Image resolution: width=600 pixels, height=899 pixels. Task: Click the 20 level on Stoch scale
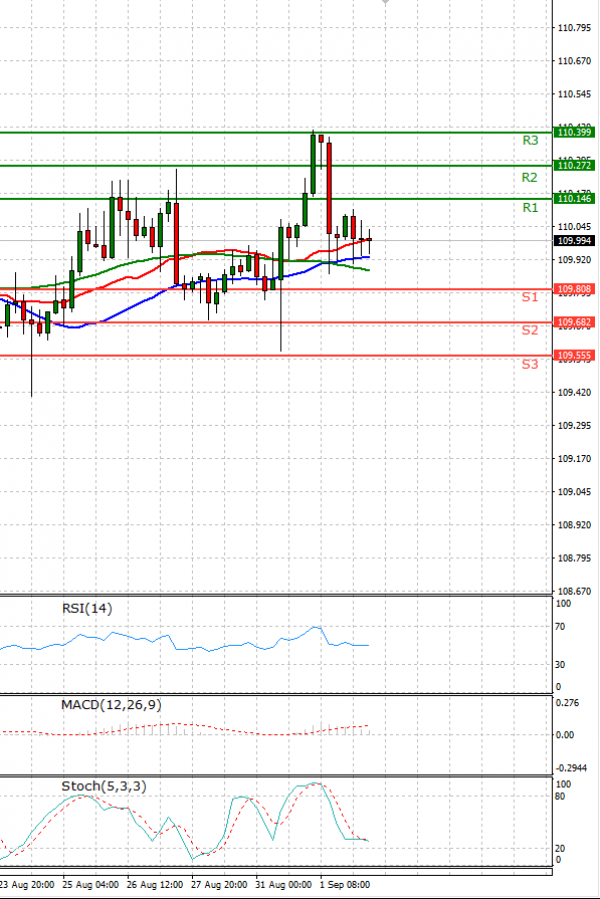tap(560, 849)
